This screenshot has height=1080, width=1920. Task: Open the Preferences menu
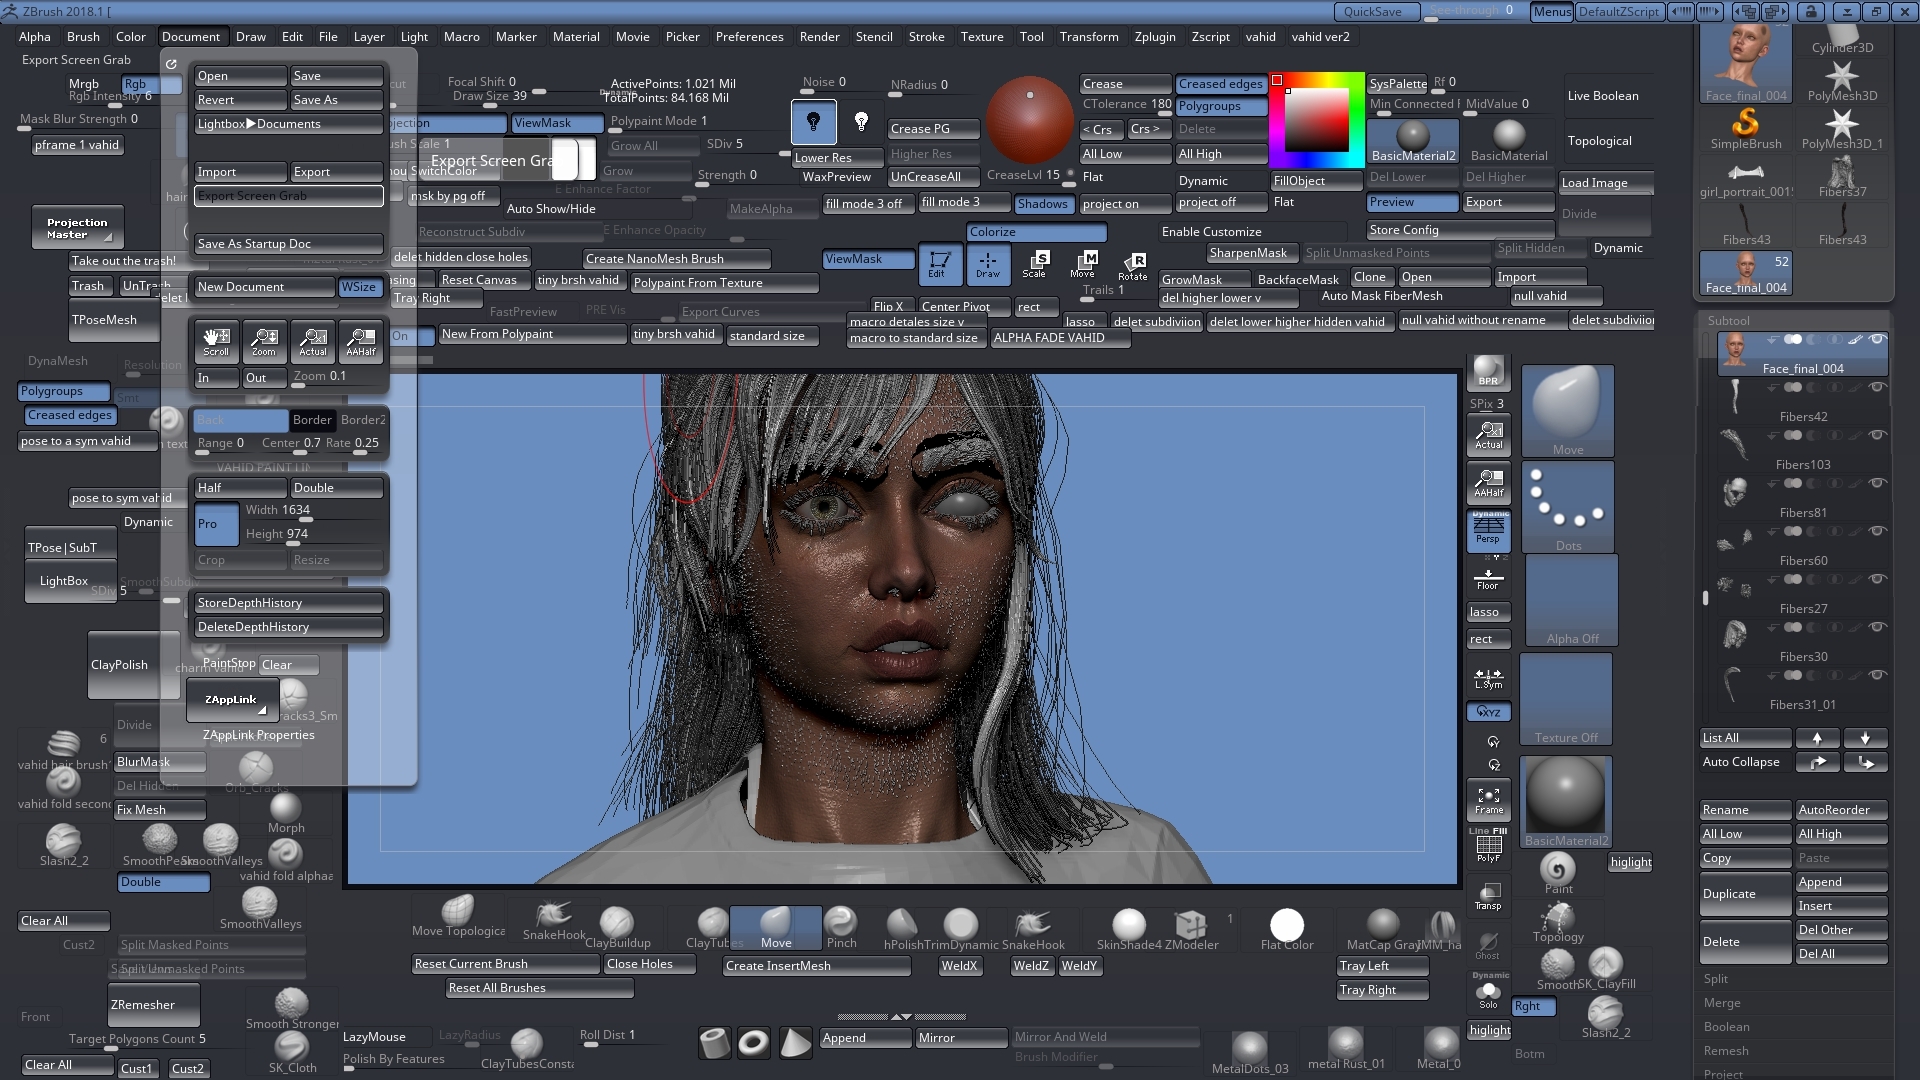pos(749,37)
